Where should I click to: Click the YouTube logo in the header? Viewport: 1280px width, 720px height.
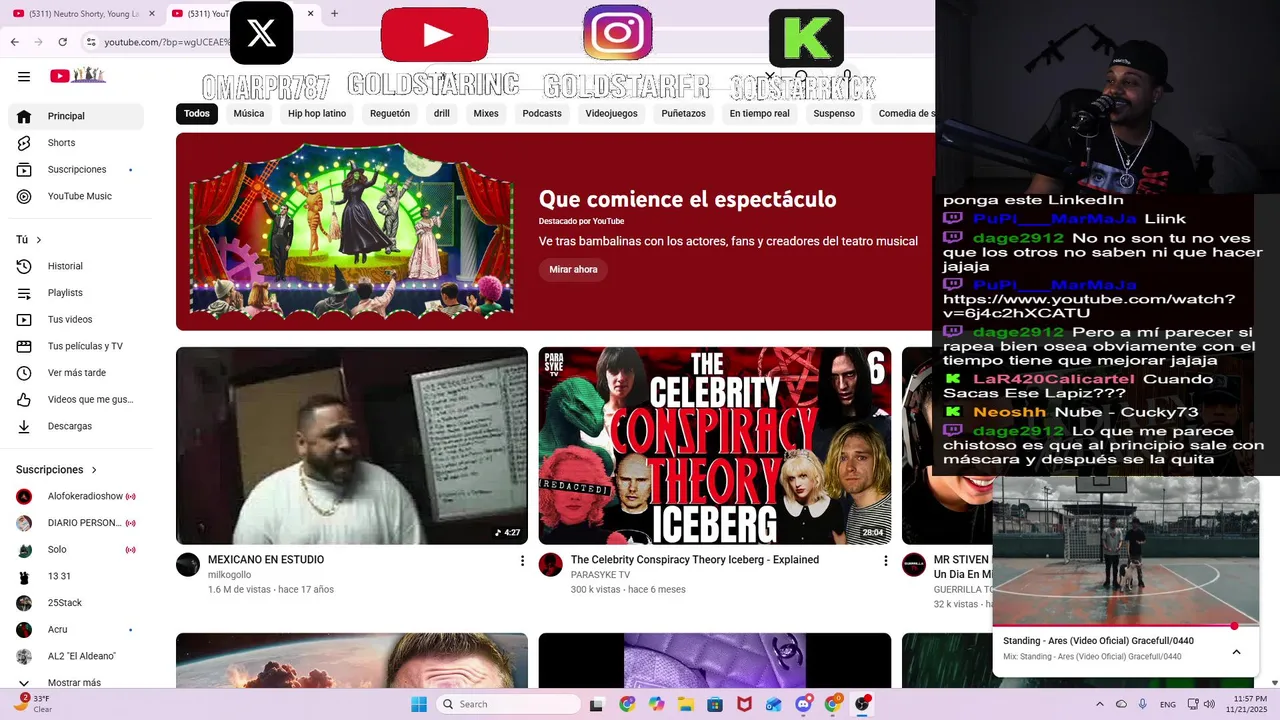click(x=78, y=75)
